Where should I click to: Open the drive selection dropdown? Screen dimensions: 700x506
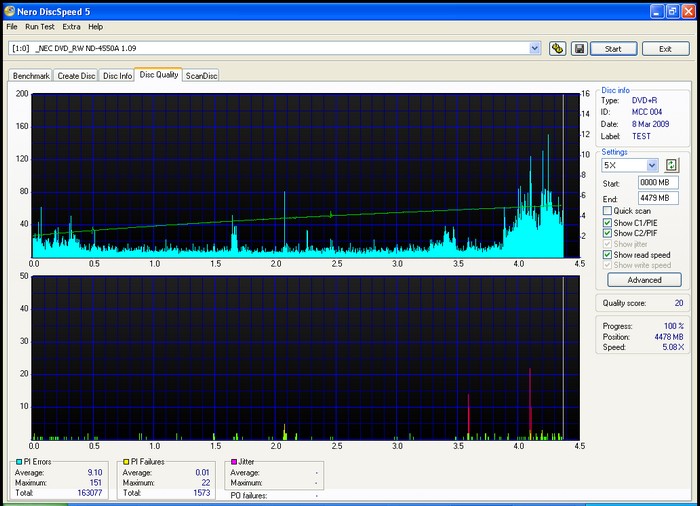tap(535, 48)
